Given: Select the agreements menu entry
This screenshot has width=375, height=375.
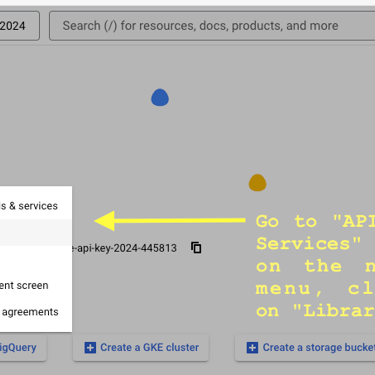Looking at the screenshot, I should point(36,312).
